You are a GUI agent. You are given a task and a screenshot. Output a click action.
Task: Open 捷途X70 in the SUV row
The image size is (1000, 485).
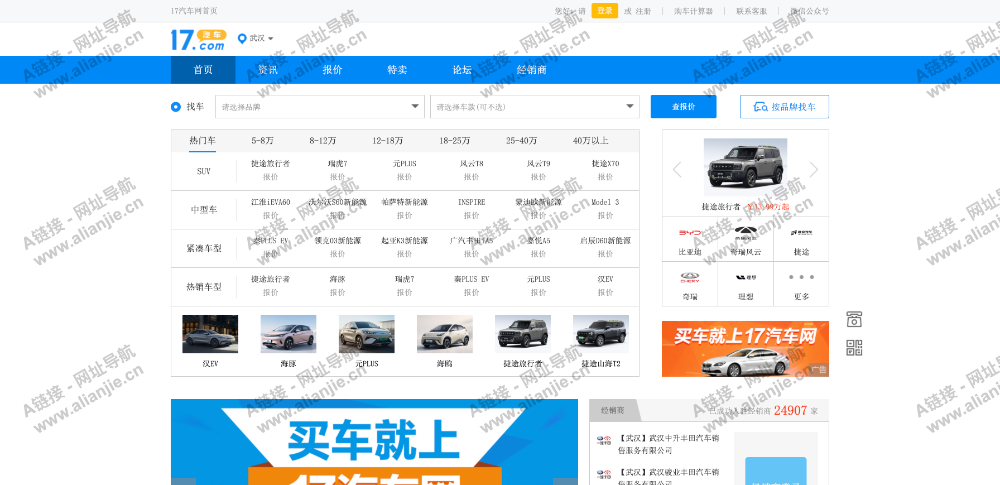click(605, 163)
